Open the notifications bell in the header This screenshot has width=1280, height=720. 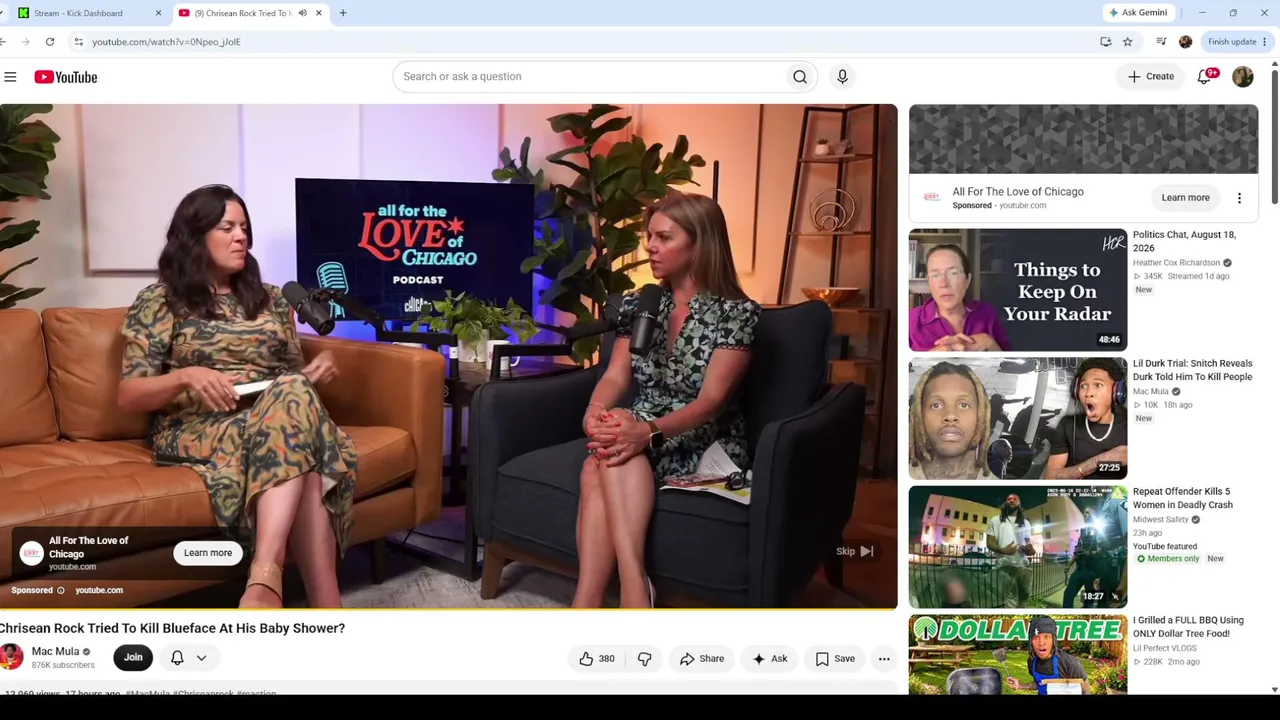pyautogui.click(x=1205, y=77)
